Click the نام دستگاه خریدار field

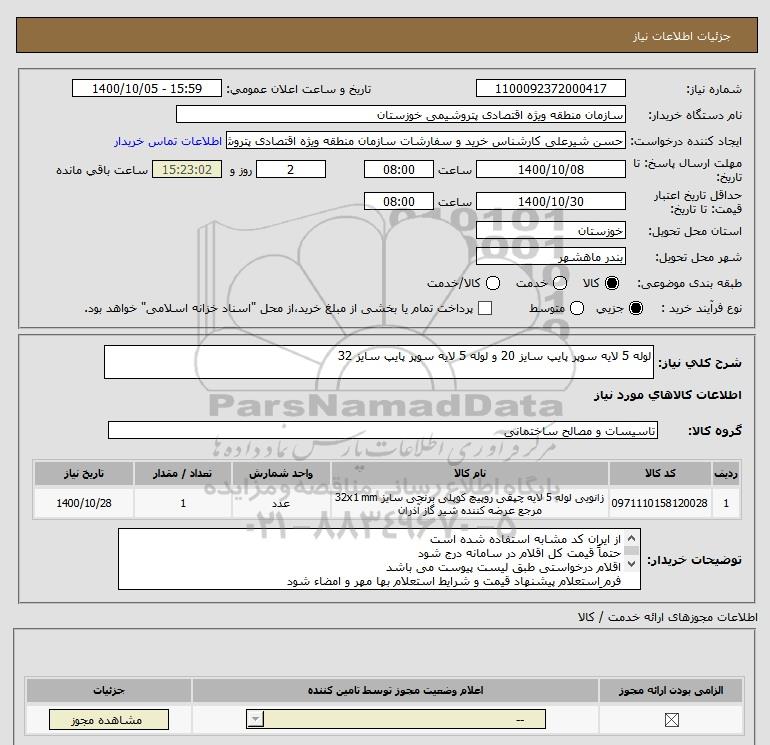tap(401, 114)
